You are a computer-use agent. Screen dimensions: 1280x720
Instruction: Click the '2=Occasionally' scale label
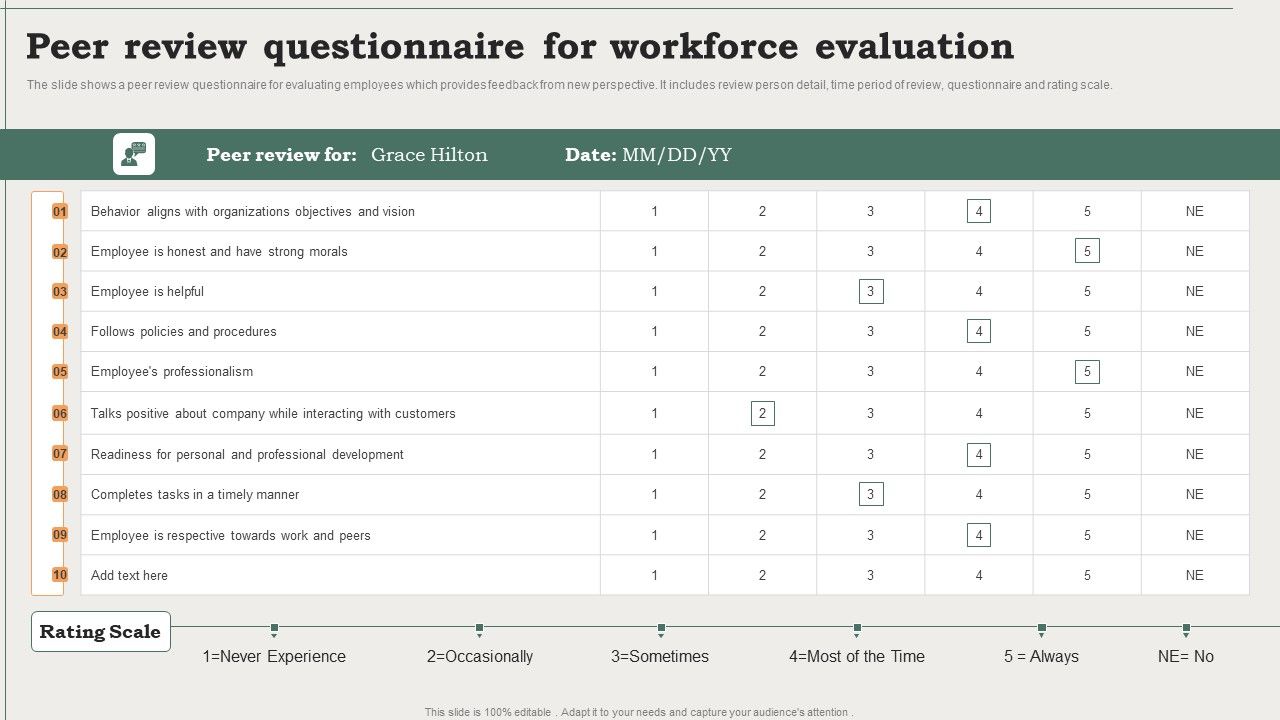(480, 656)
